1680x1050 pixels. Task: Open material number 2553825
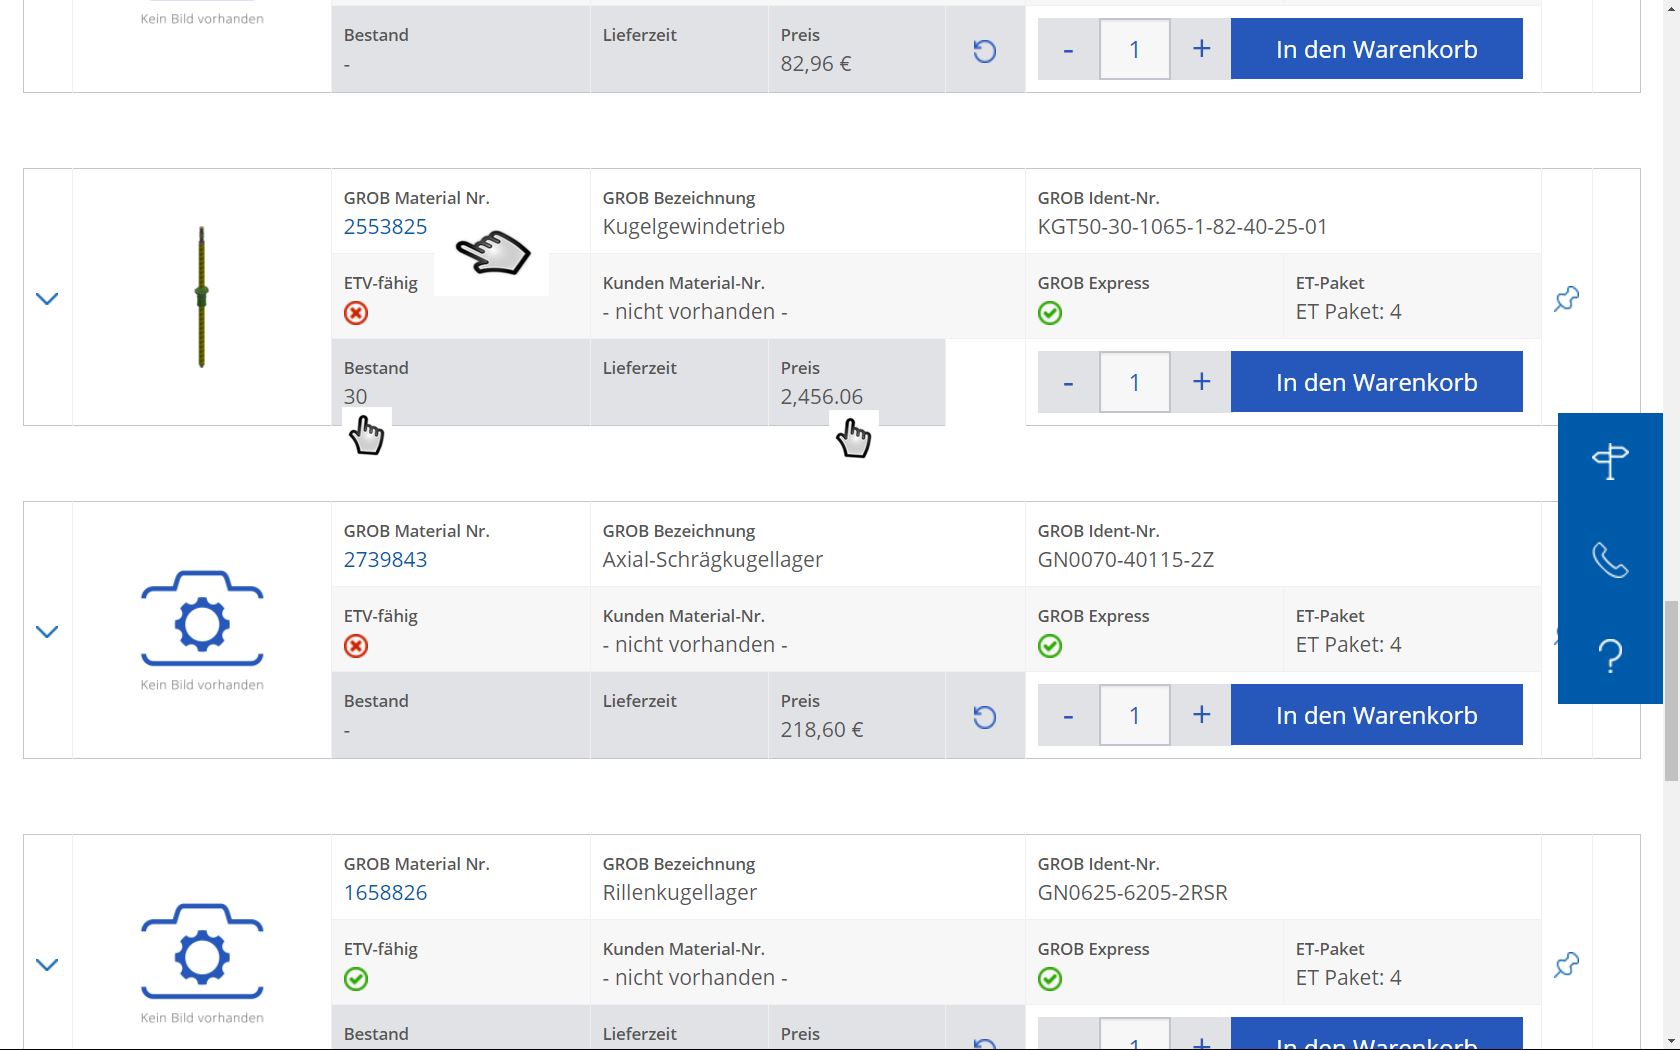[385, 226]
